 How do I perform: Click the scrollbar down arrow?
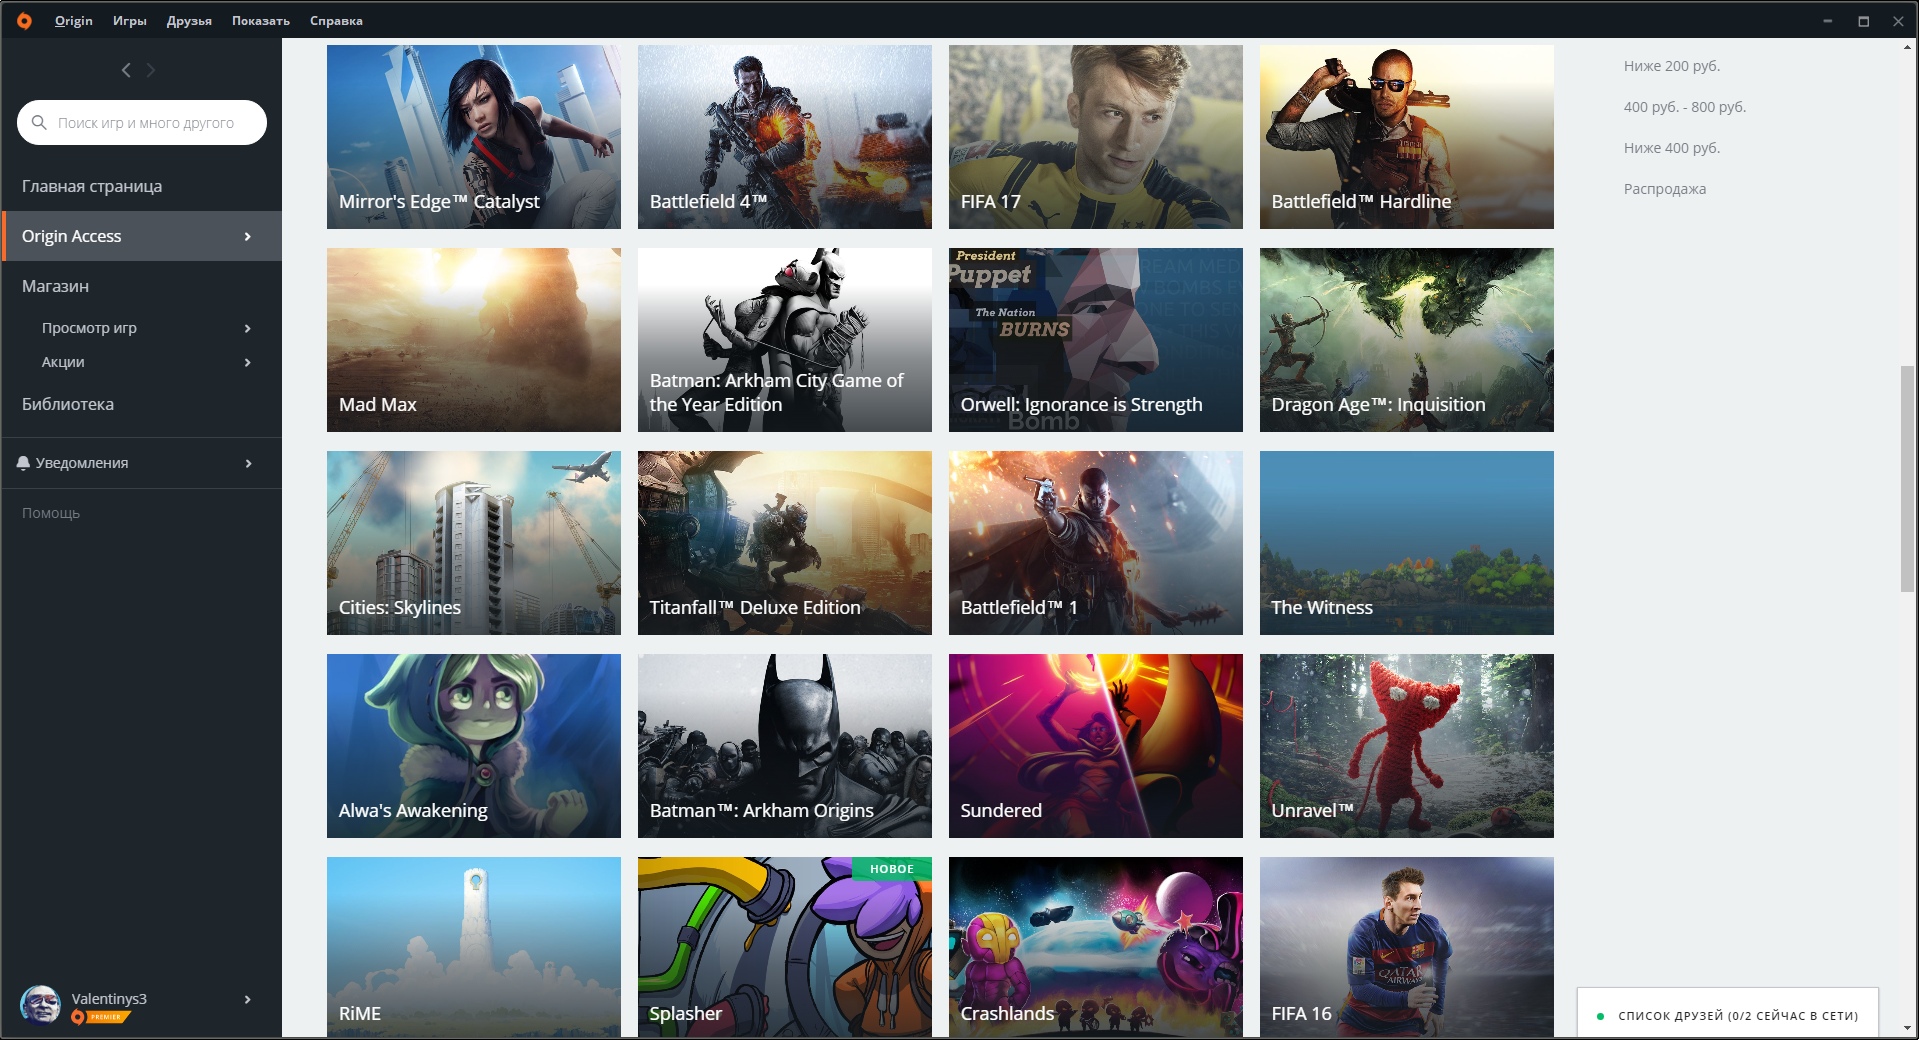pos(1908,1028)
